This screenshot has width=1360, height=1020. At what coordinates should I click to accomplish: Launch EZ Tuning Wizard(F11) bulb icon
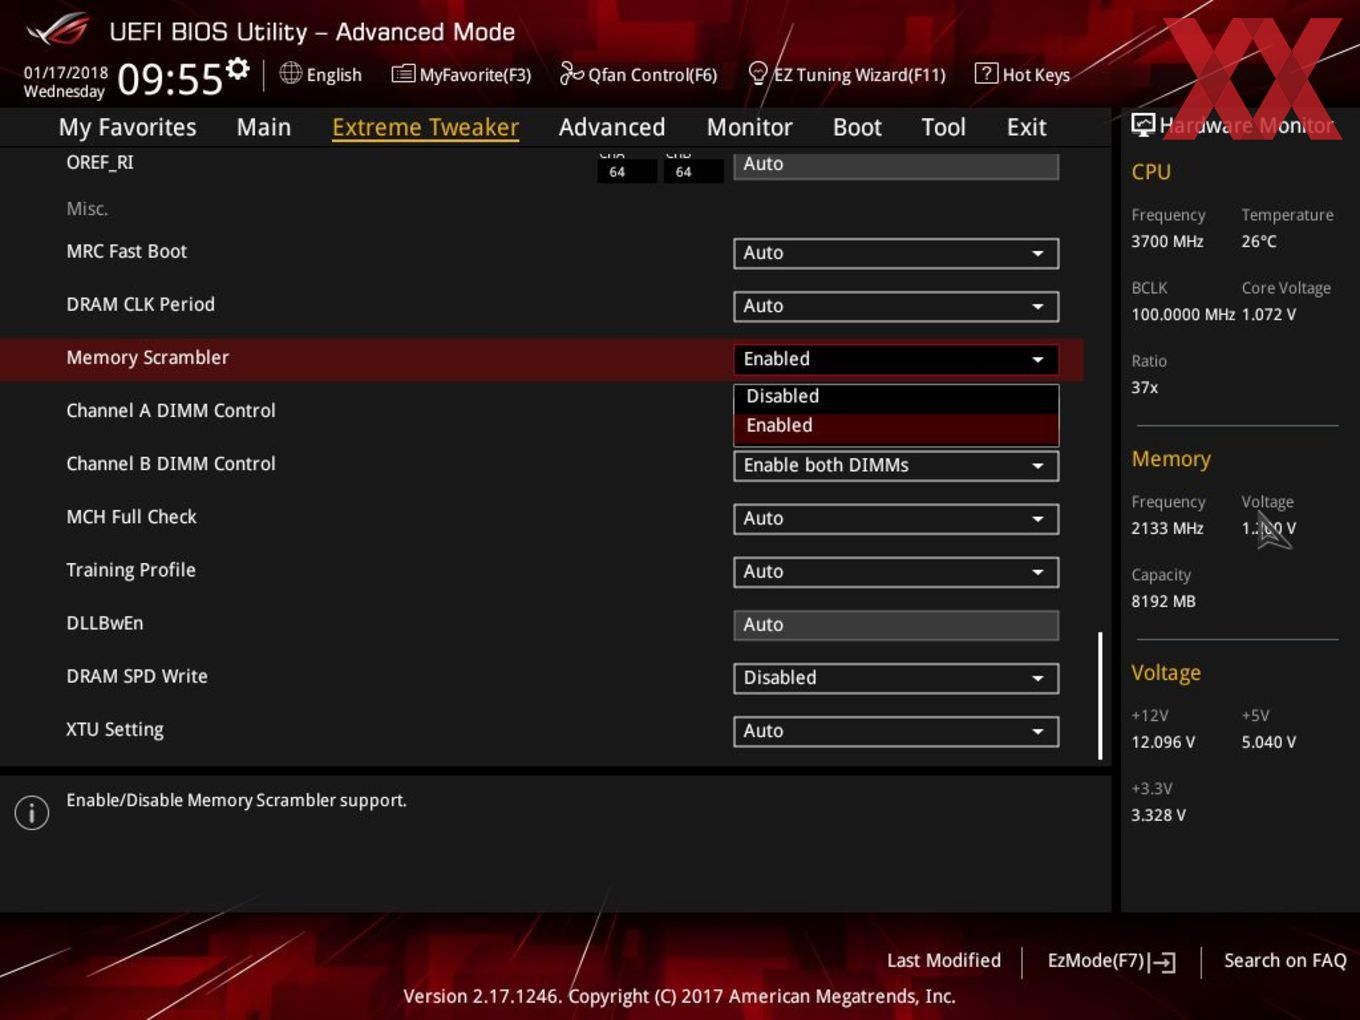(758, 74)
